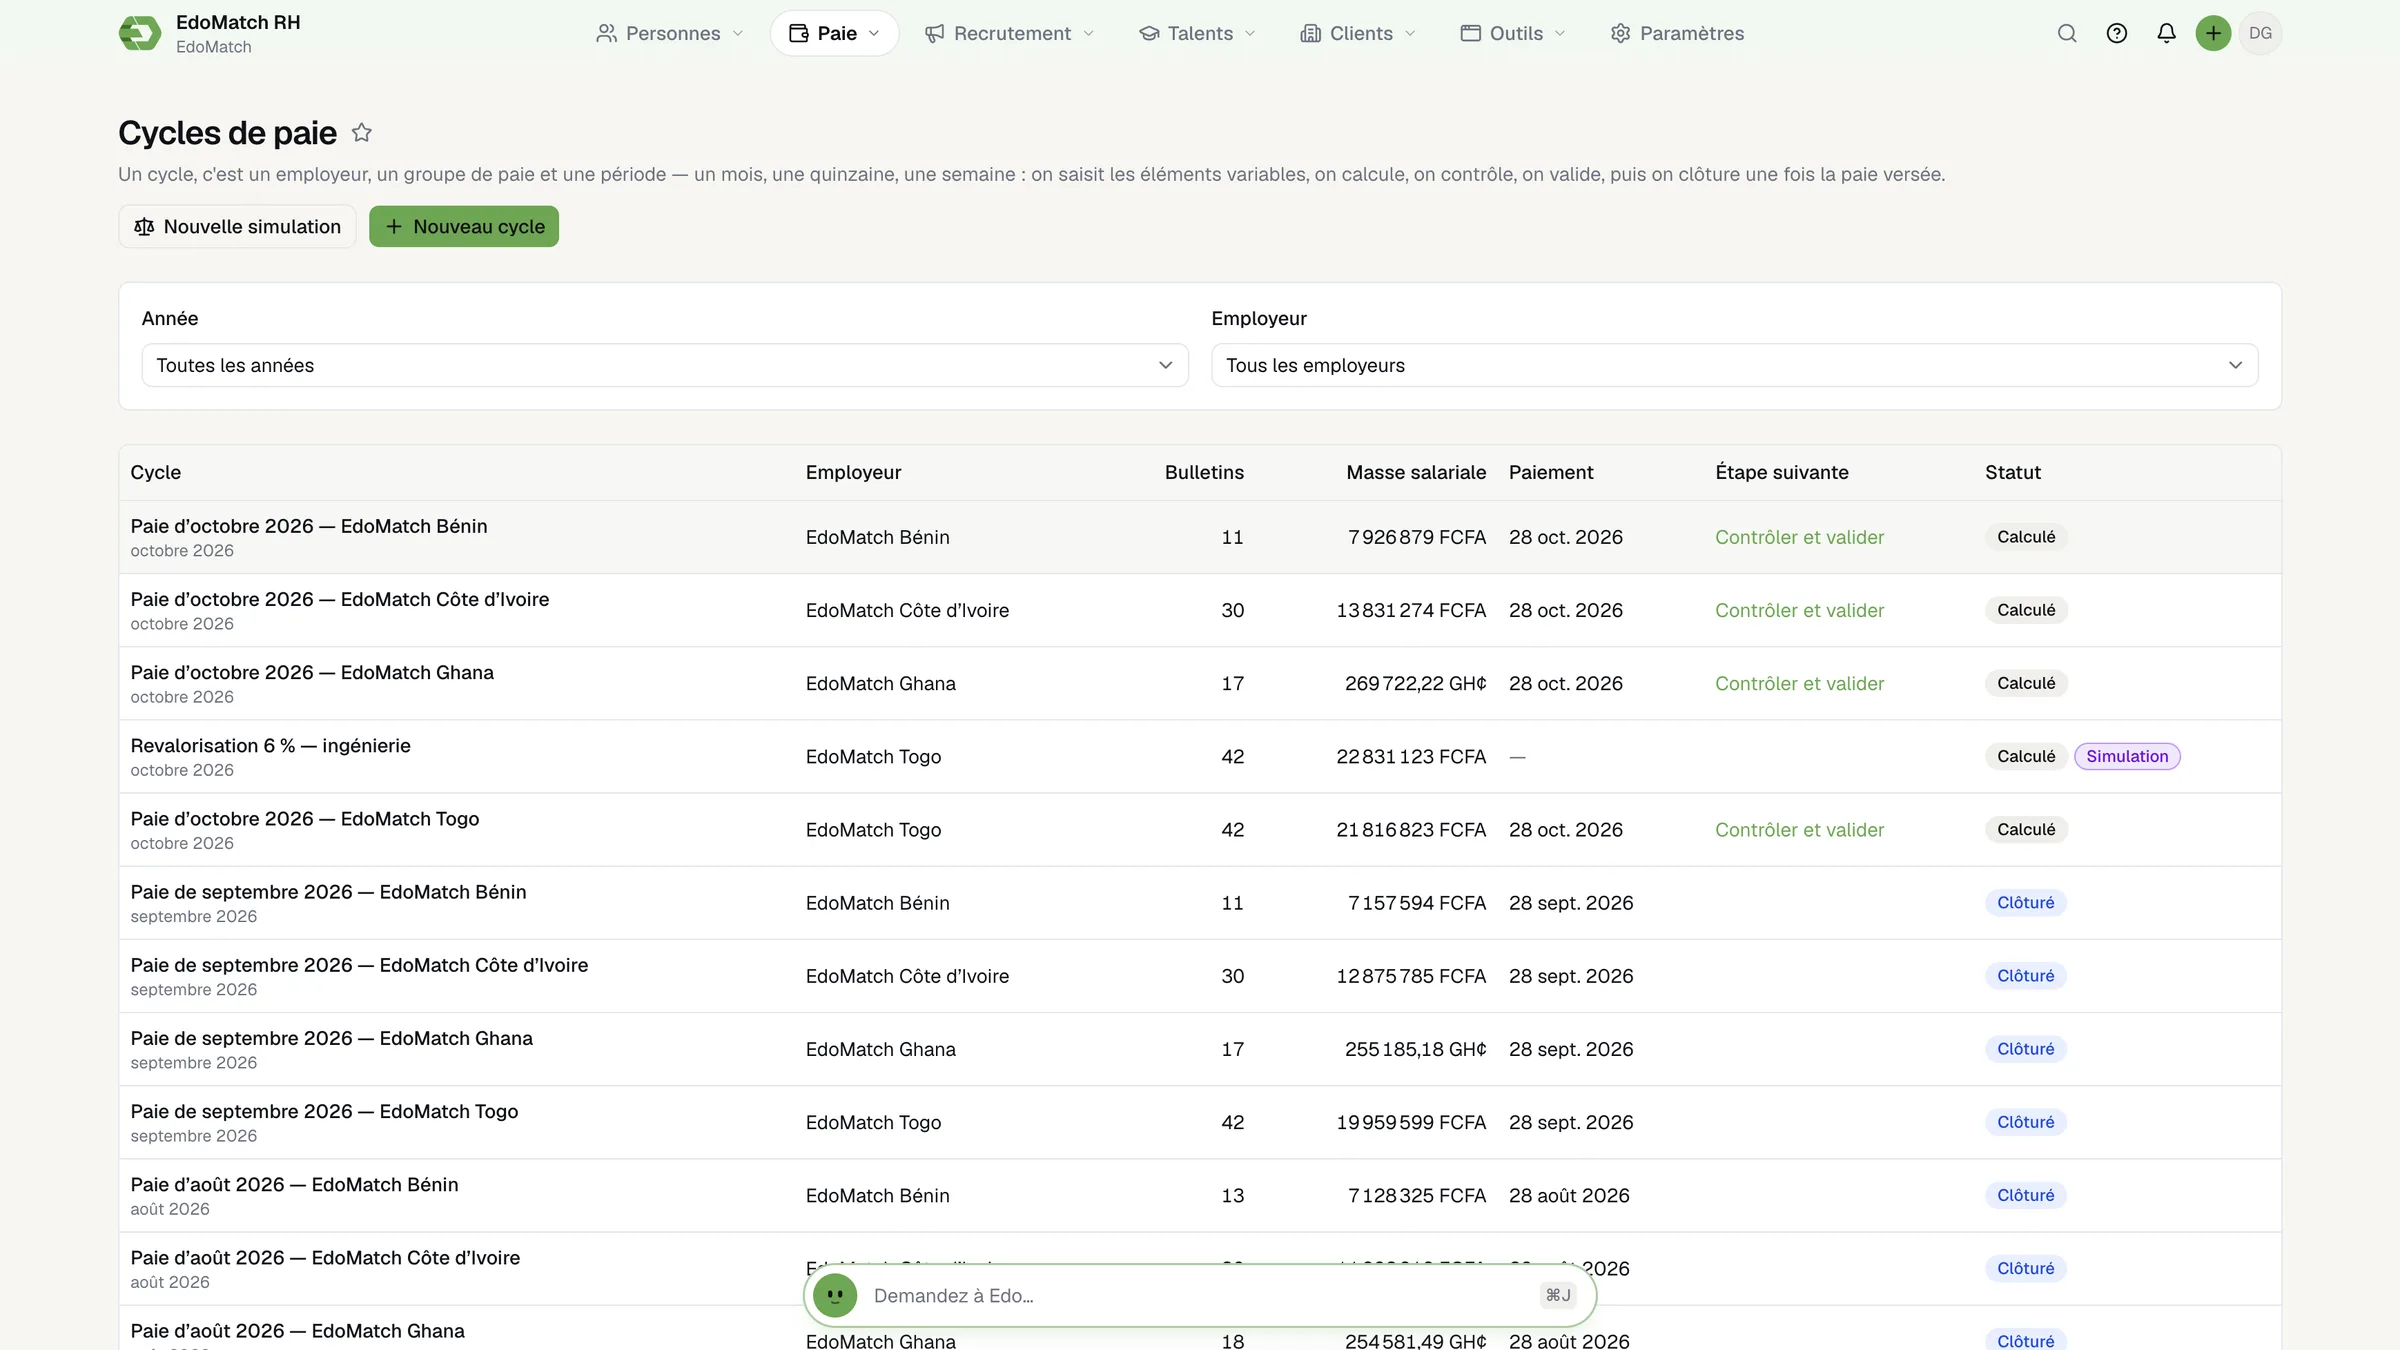Click the Edo assistant smiley icon
Viewport: 2400px width, 1350px height.
coord(835,1295)
